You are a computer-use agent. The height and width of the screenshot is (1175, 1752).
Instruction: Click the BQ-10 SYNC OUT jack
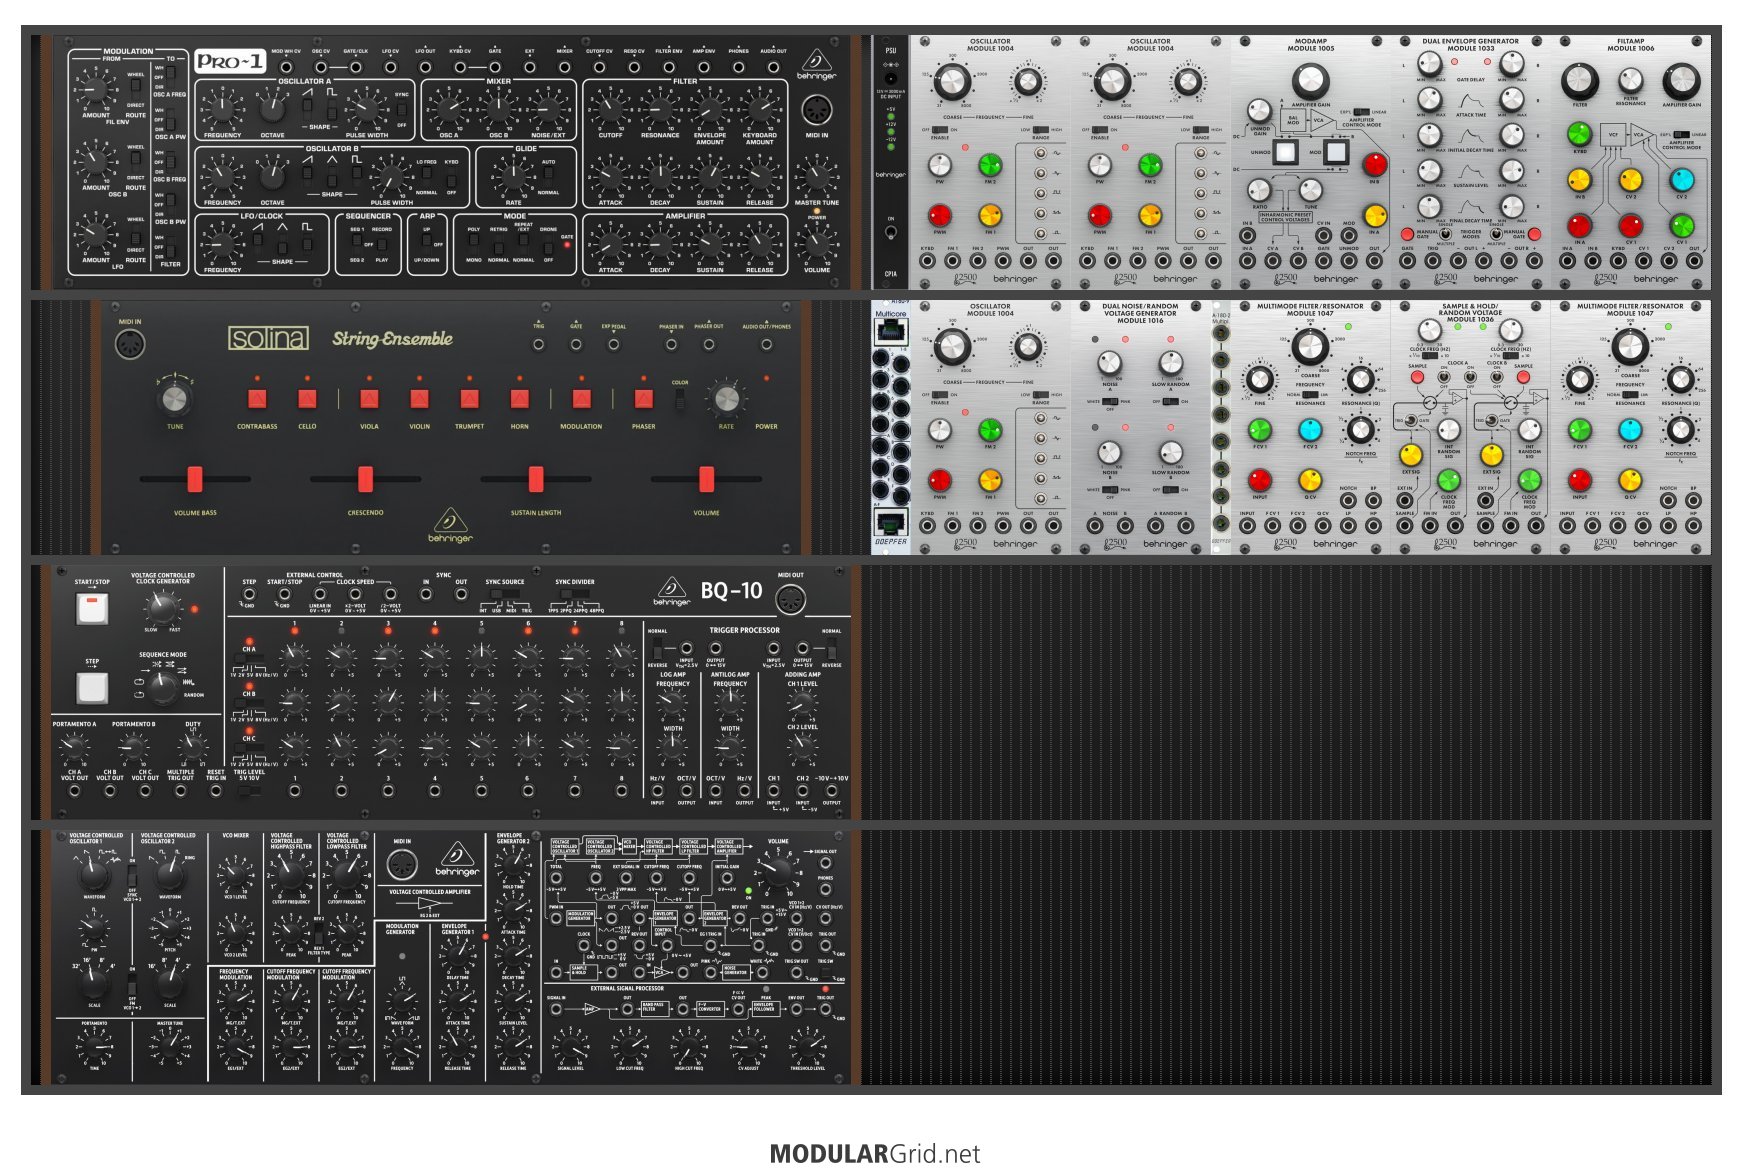tap(461, 594)
